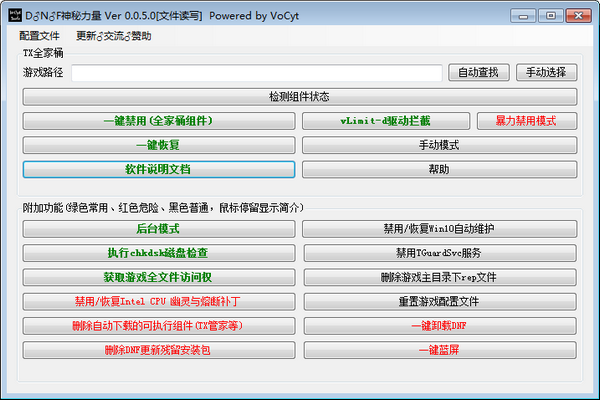Click 删除DNF更新残留安装包 button
Screen dimensions: 600x400
159,350
